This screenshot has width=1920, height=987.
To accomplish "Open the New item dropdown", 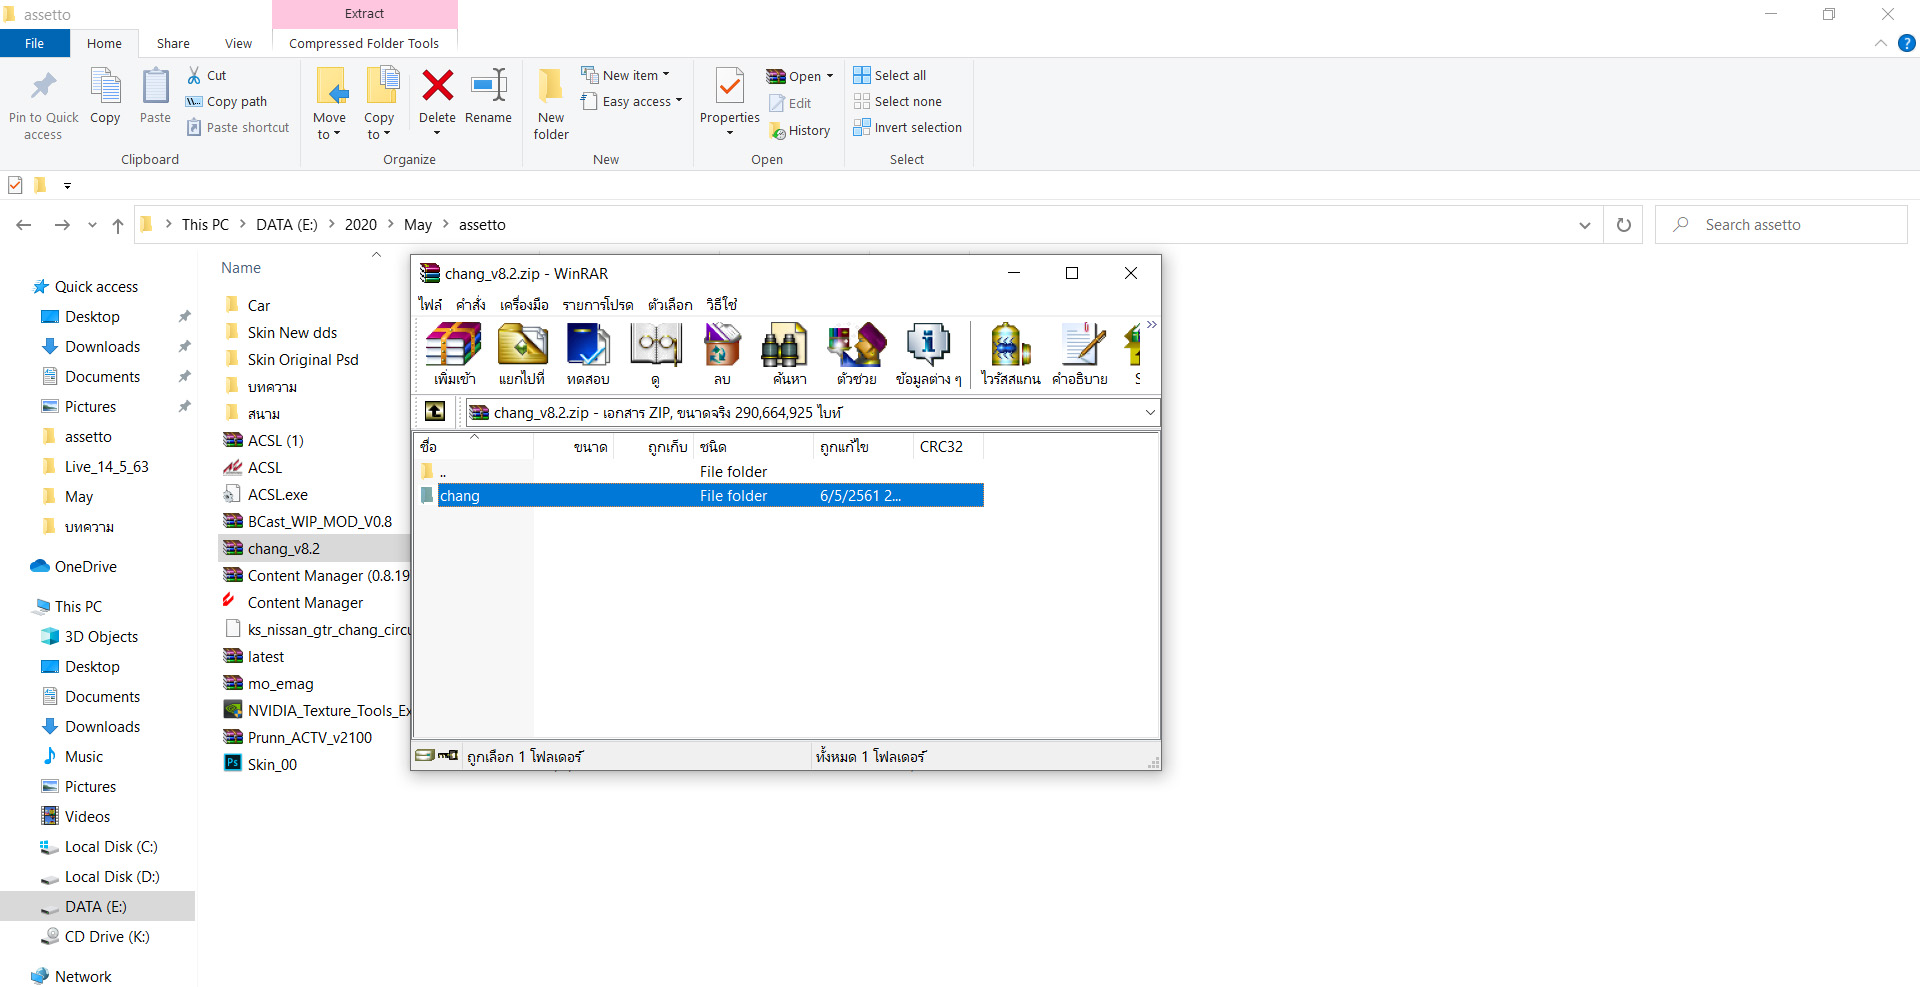I will click(x=626, y=75).
